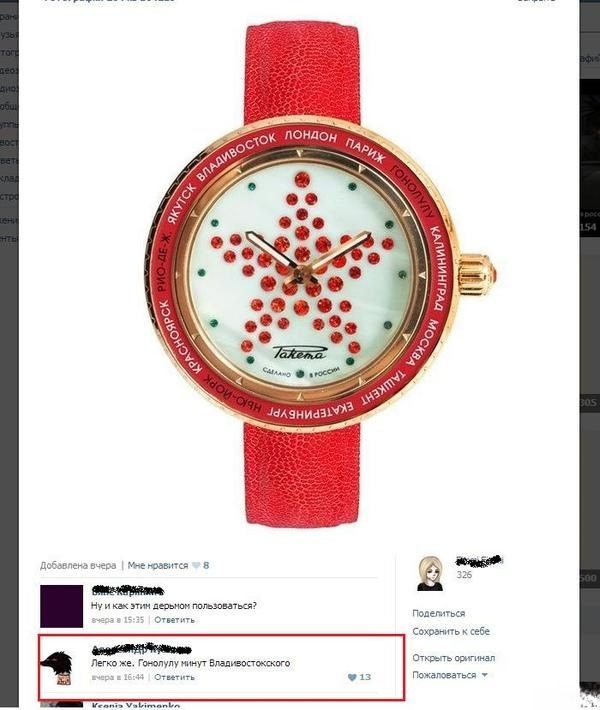The image size is (600, 710).
Task: Open the photo author's blurred name link
Action: point(479,561)
